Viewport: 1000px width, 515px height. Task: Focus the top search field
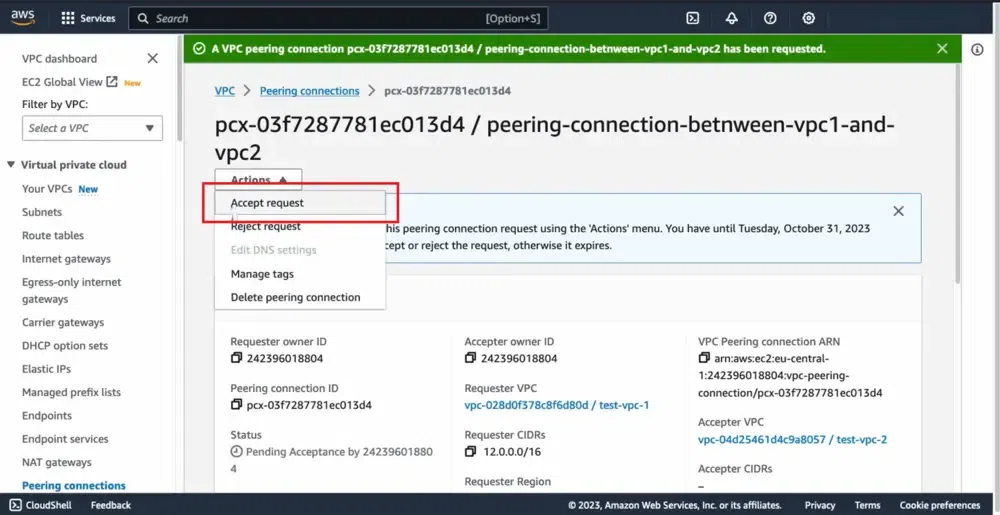click(338, 18)
